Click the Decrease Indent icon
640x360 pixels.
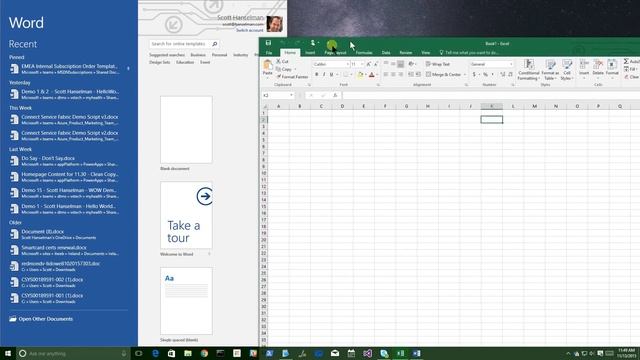point(411,74)
